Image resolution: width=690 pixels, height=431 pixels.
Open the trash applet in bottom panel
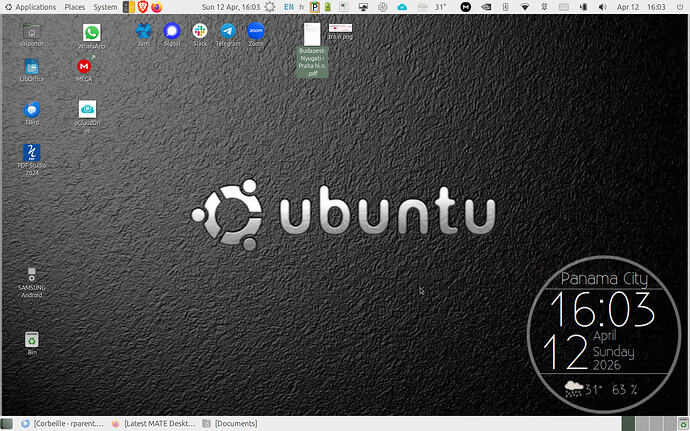tap(683, 424)
